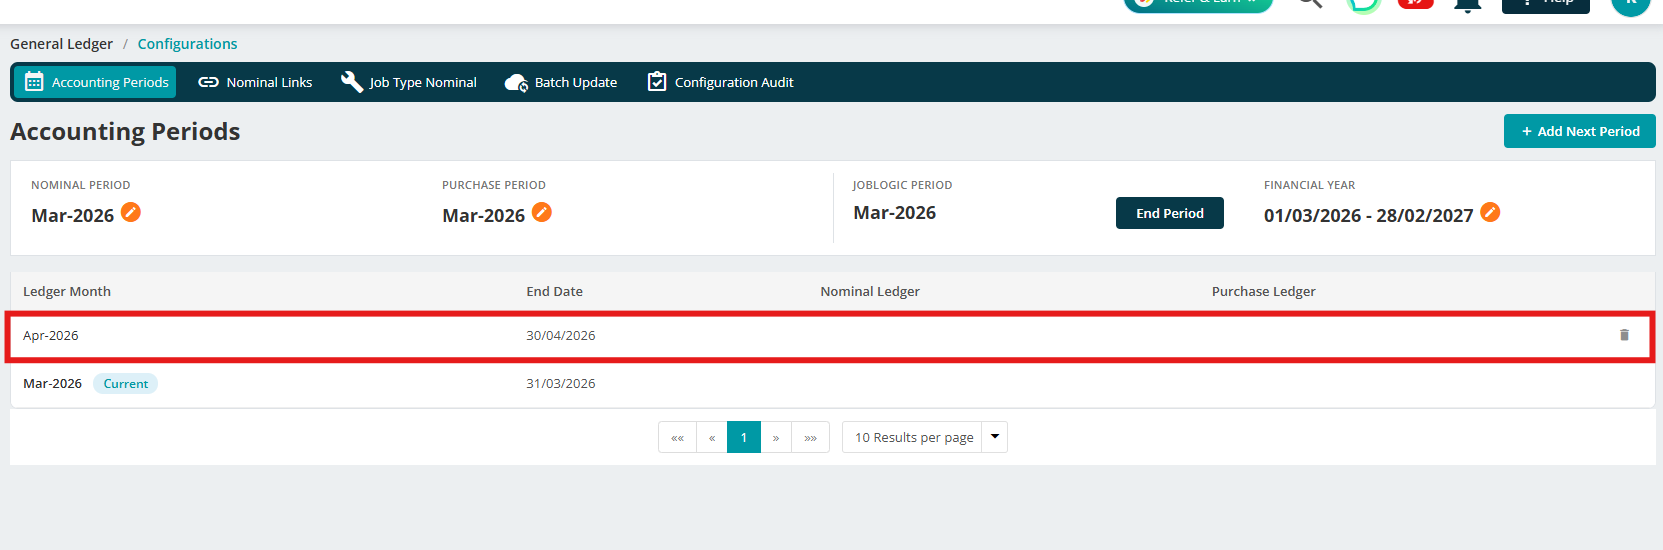Go to first page of results
Viewport: 1663px width, 550px height.
point(677,437)
